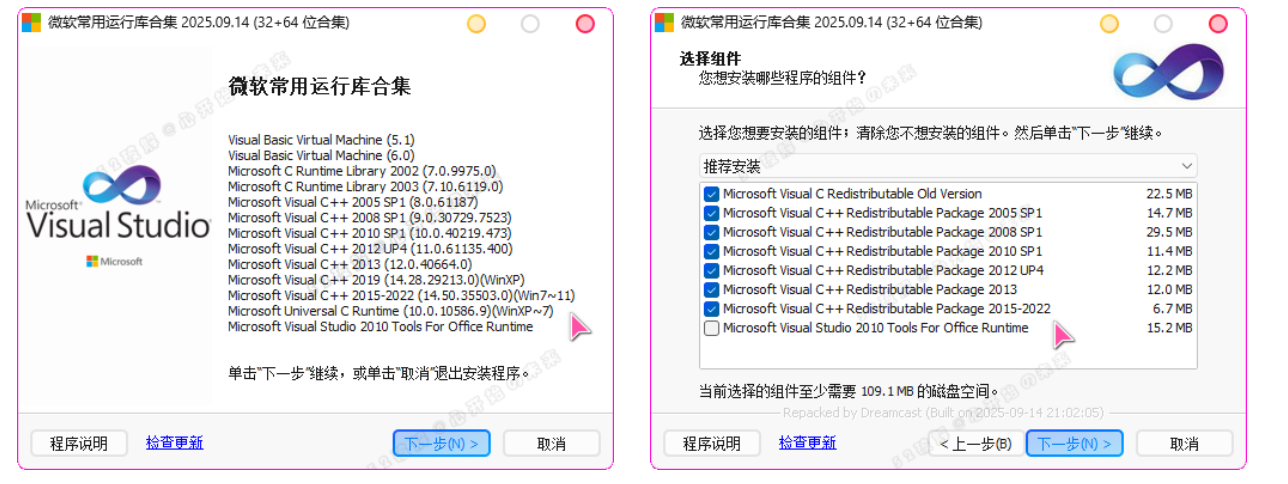
Task: Click the Visual Basic Virtual Machine (5.1) line
Action: (x=321, y=140)
